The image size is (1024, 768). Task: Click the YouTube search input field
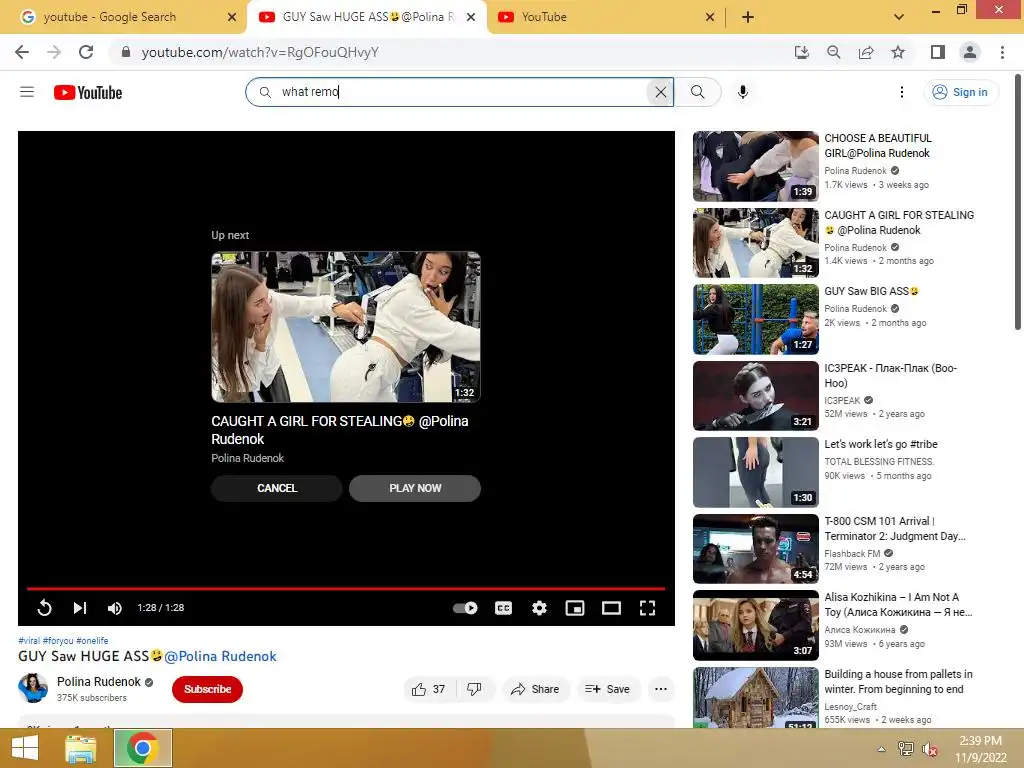(460, 92)
